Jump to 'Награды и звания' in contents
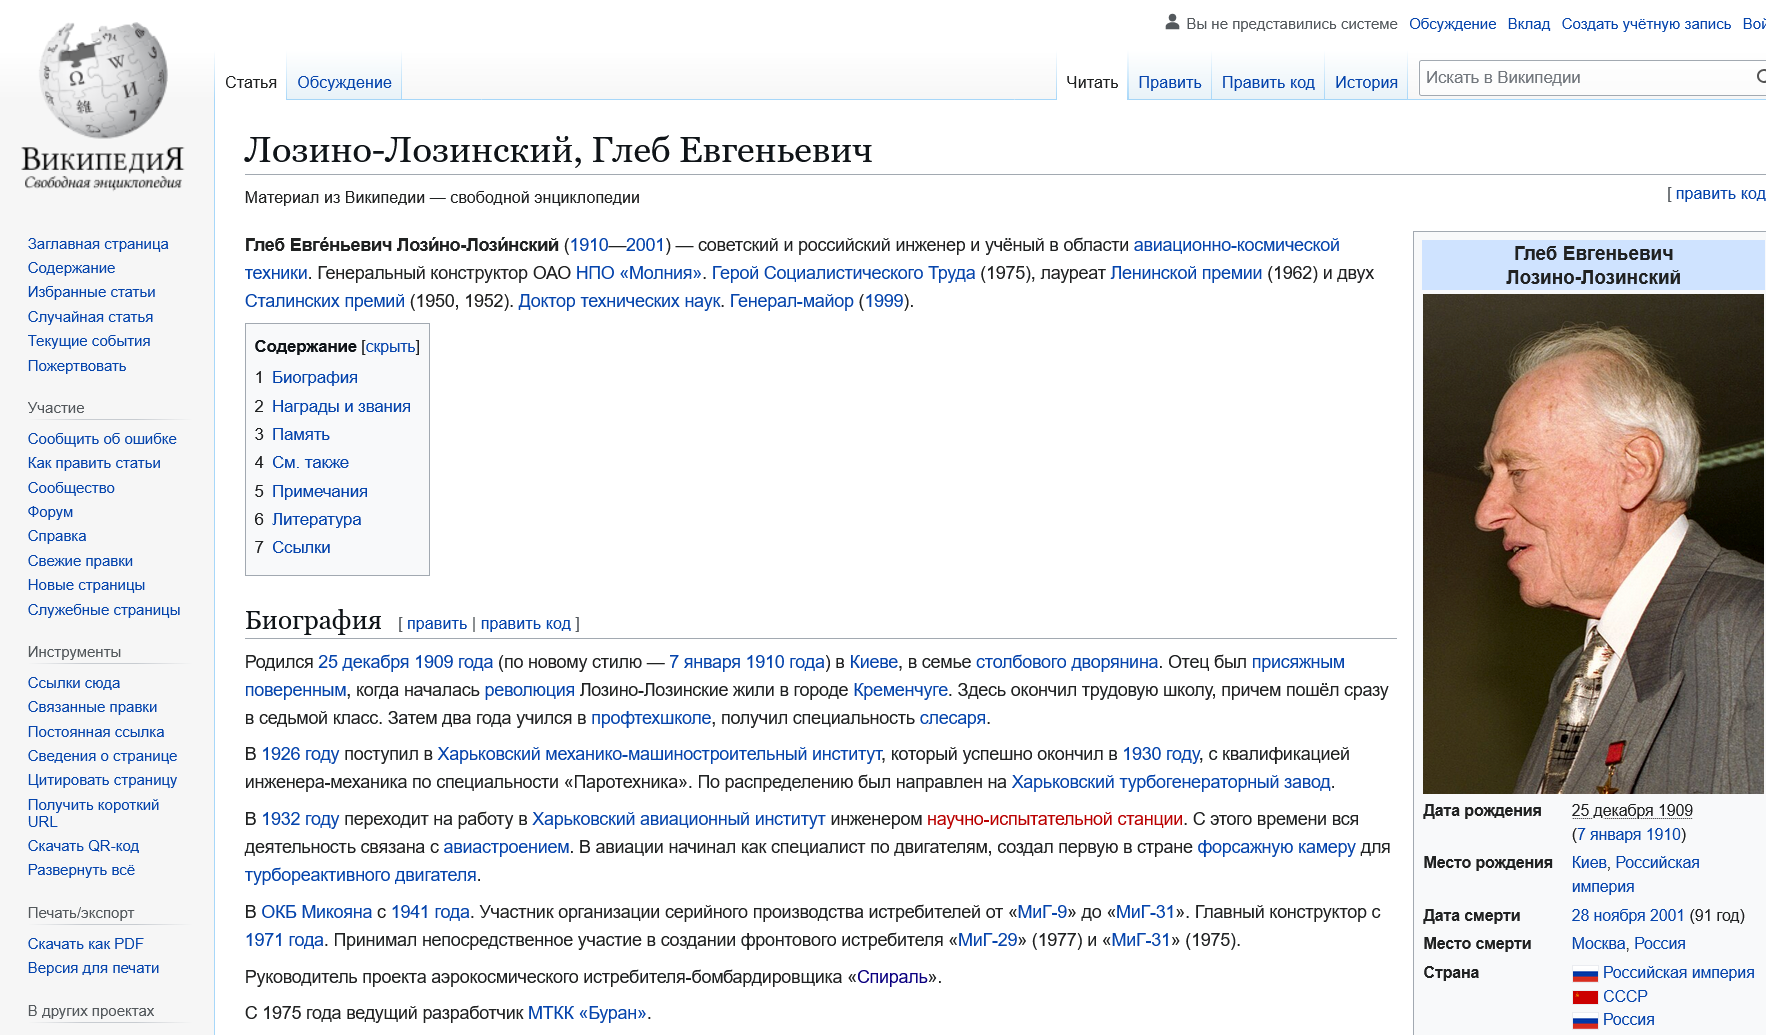The height and width of the screenshot is (1035, 1766). (341, 406)
